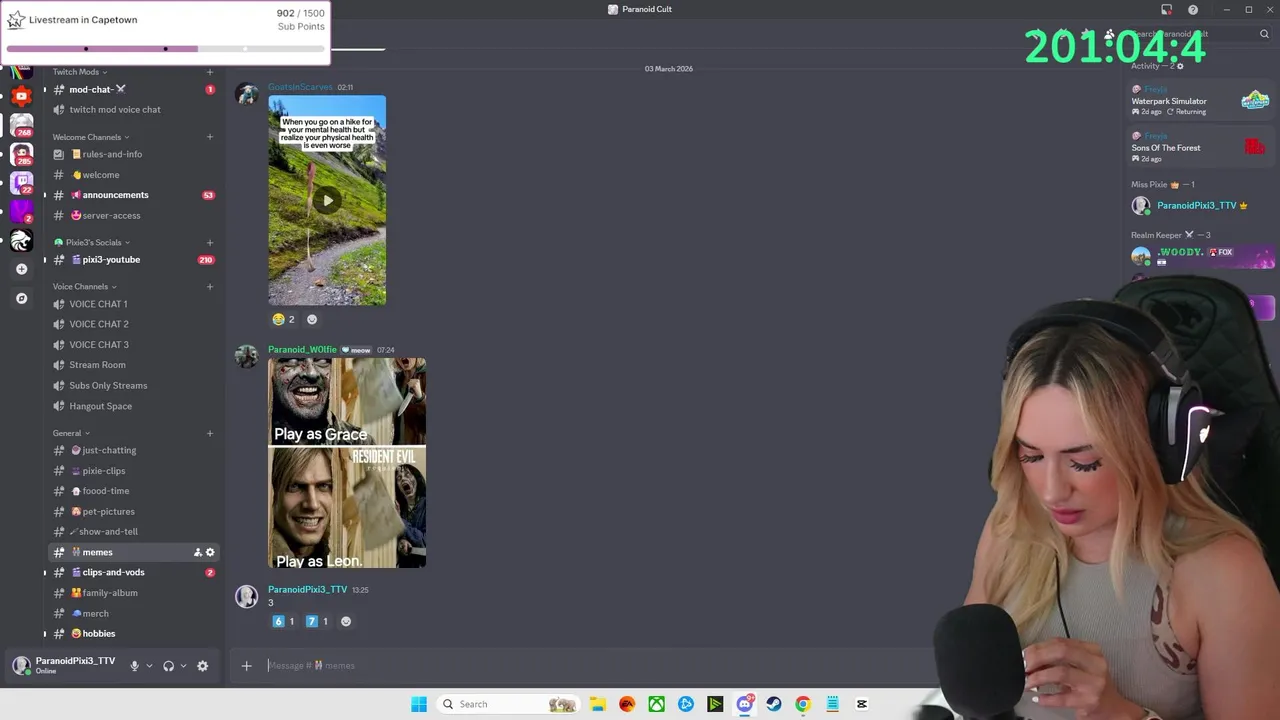1280x720 pixels.
Task: Play the hiking video
Action: 327,200
